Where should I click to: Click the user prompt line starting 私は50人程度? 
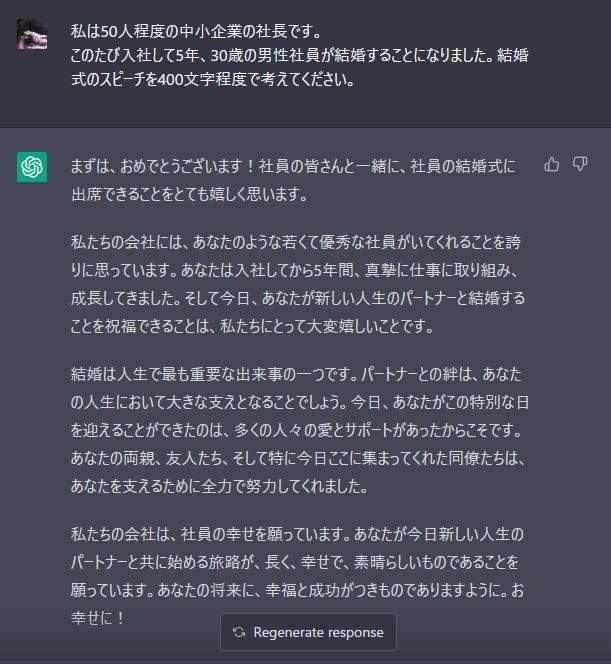pos(196,31)
